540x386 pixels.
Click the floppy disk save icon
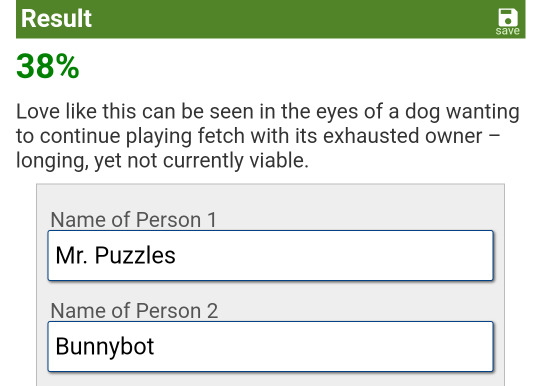(x=508, y=17)
